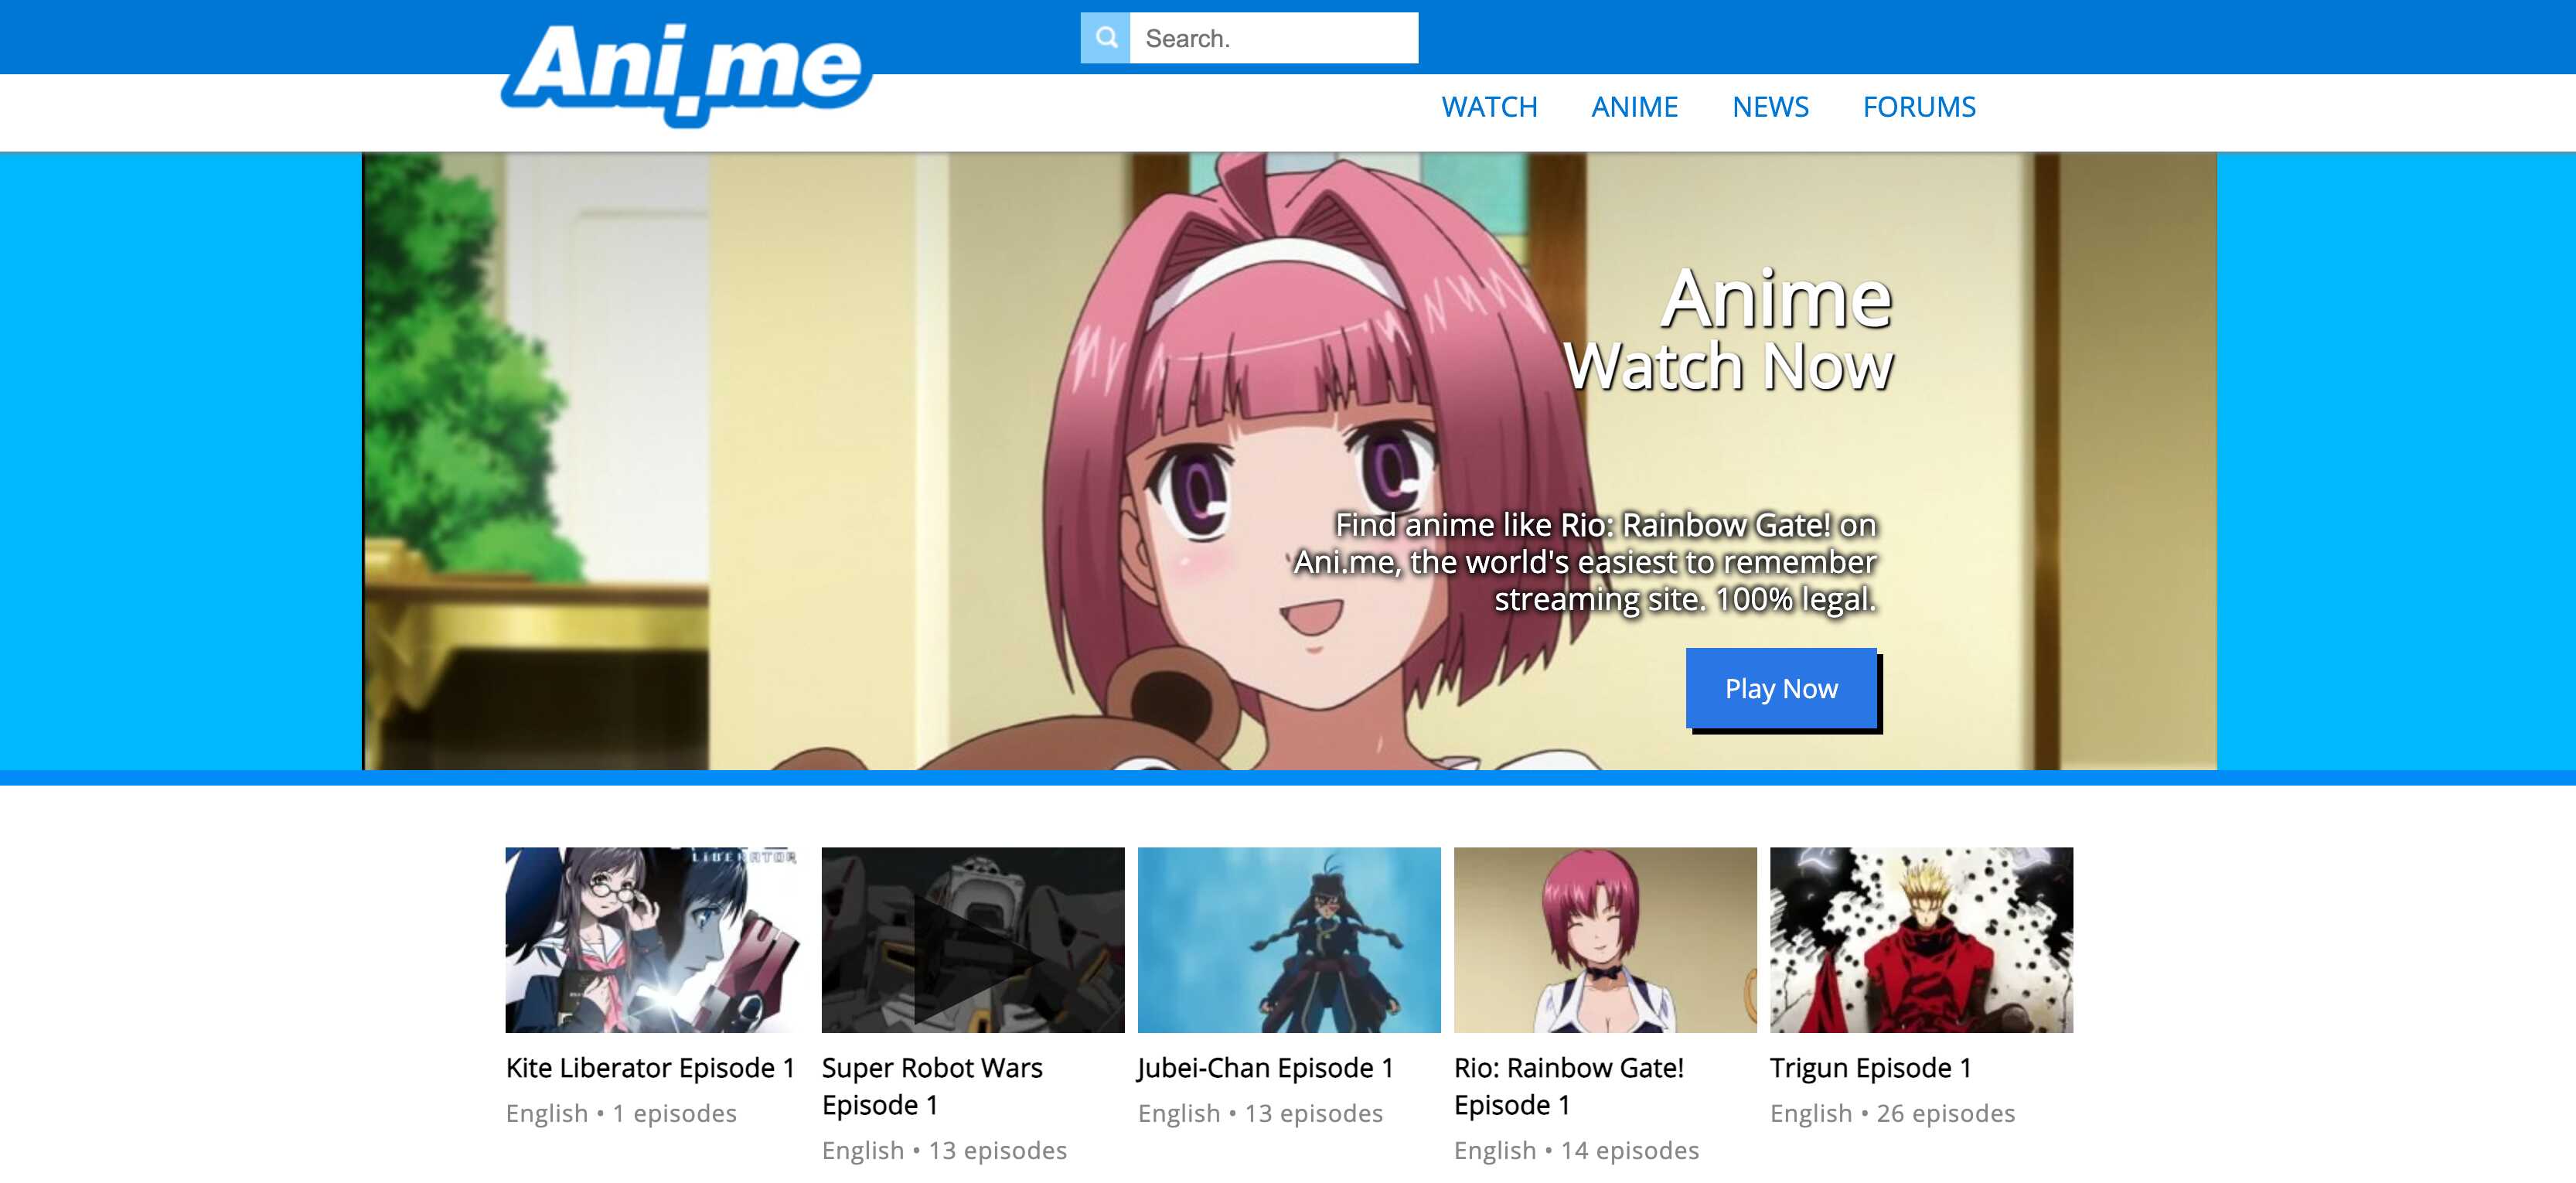Open the Super Robot Wars Episode 1 link

pos(931,1085)
